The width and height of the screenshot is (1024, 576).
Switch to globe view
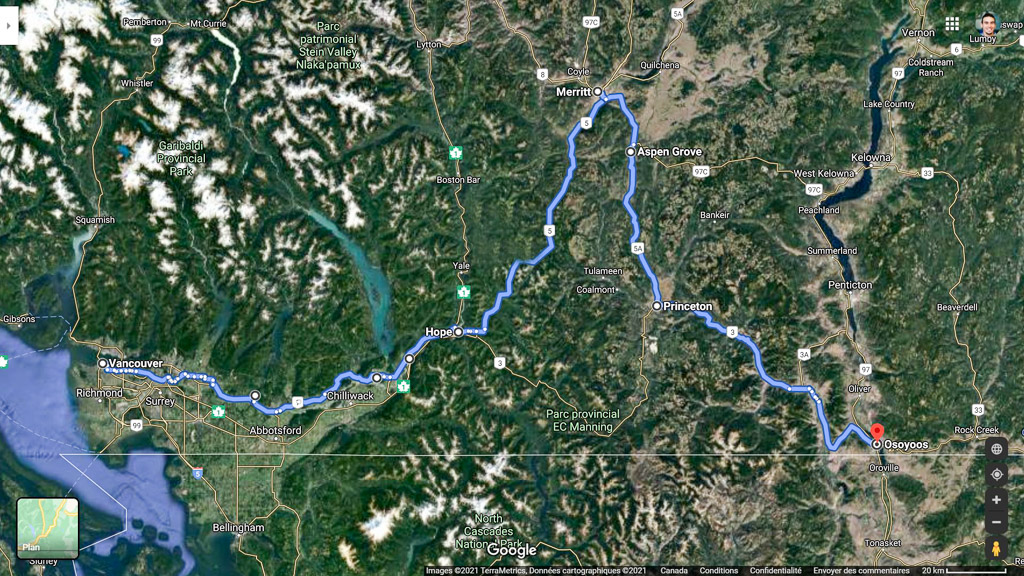click(x=997, y=449)
